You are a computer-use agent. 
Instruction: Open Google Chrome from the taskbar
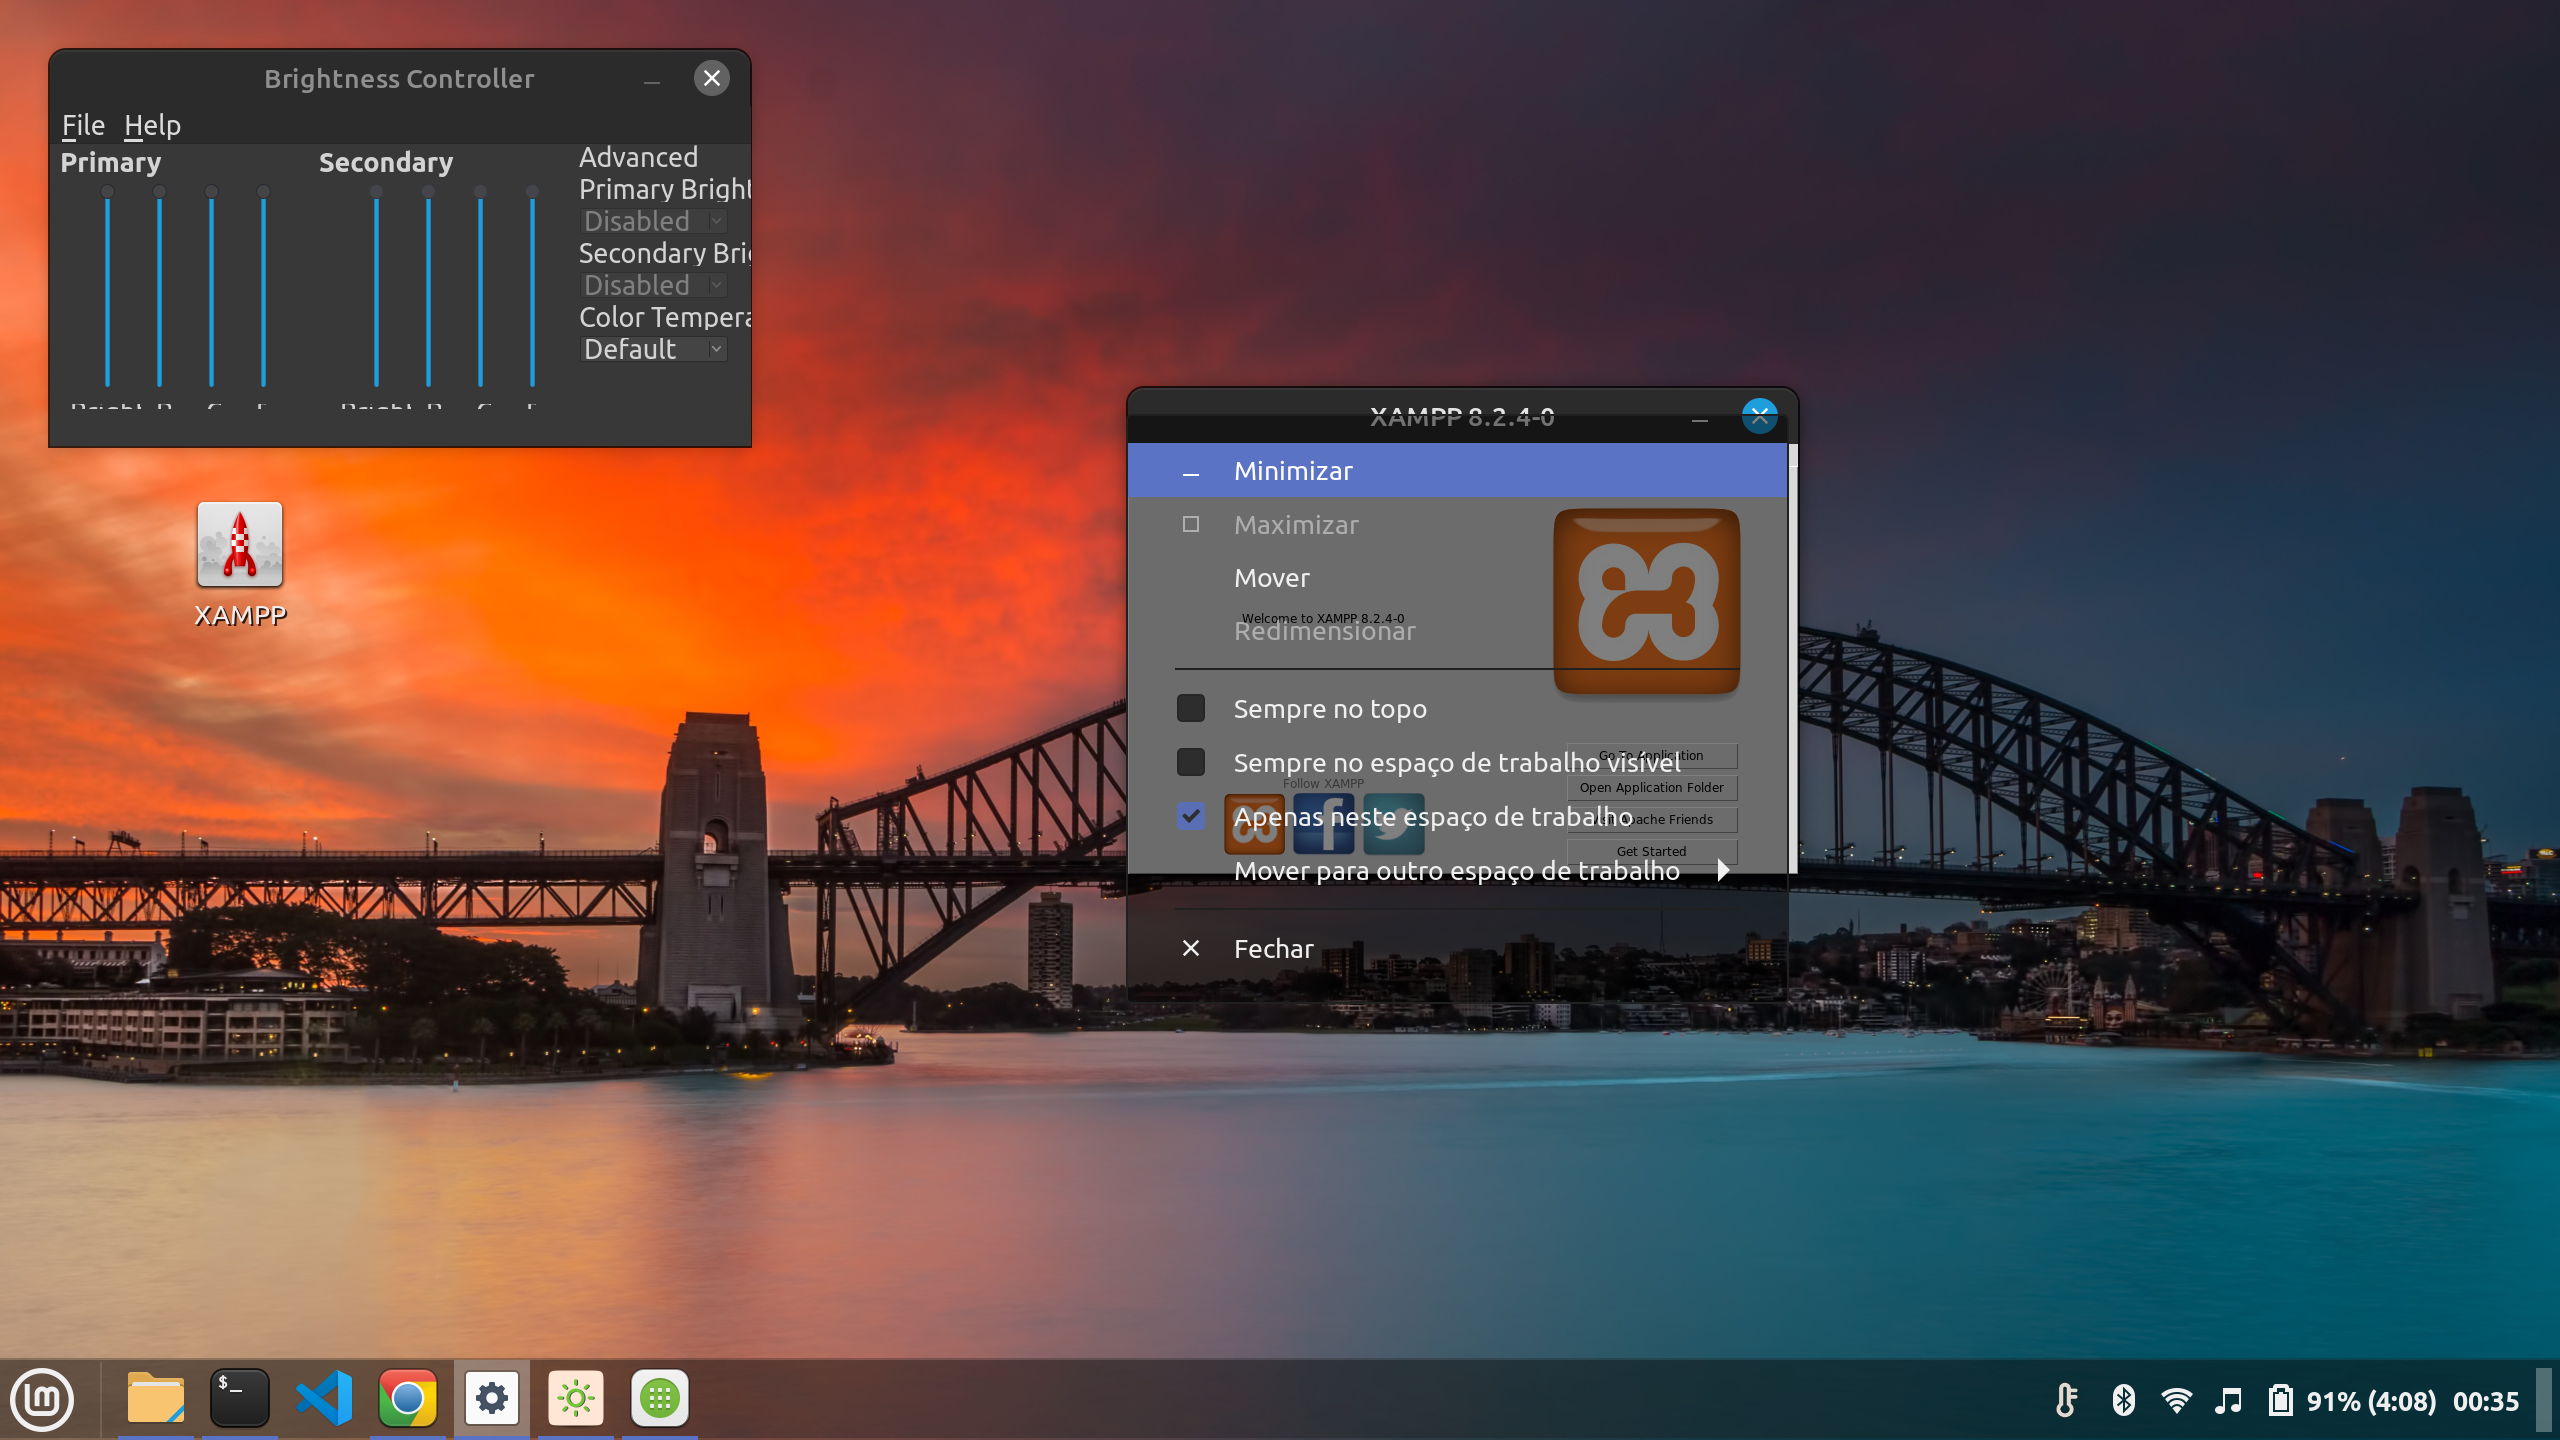tap(408, 1398)
